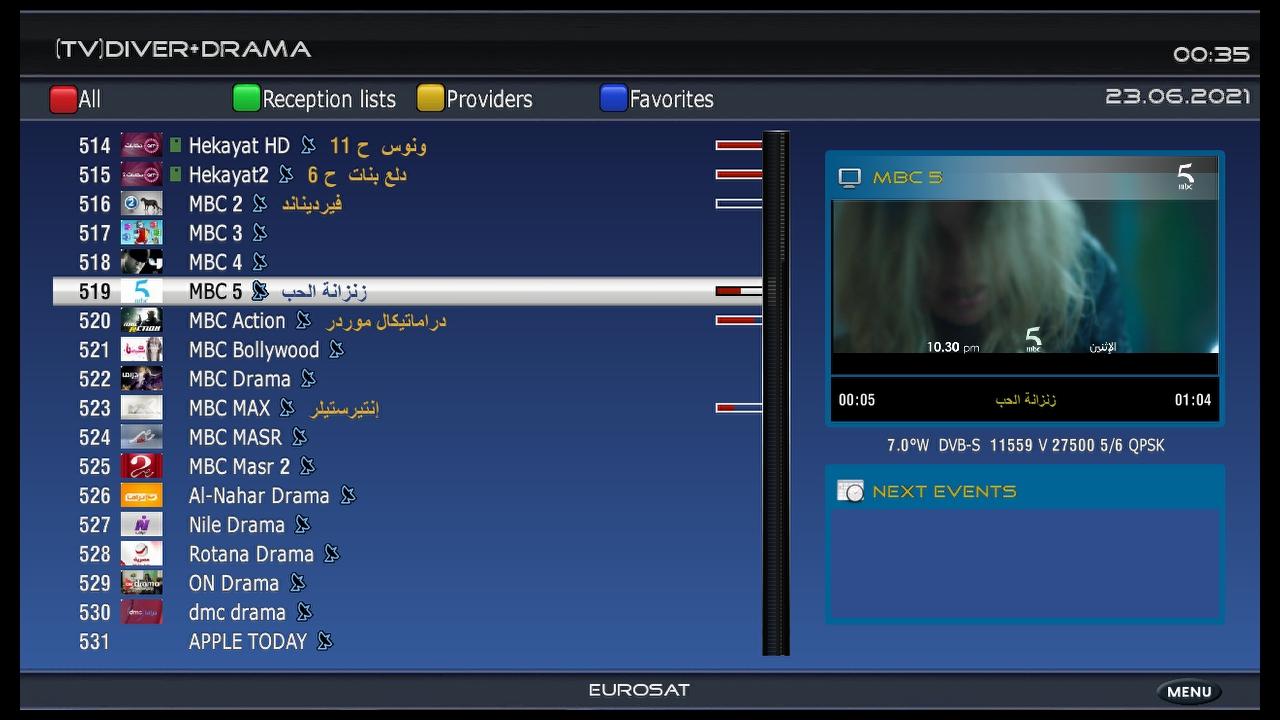Open the All channels list
Screen dimensions: 1280x720
90,99
